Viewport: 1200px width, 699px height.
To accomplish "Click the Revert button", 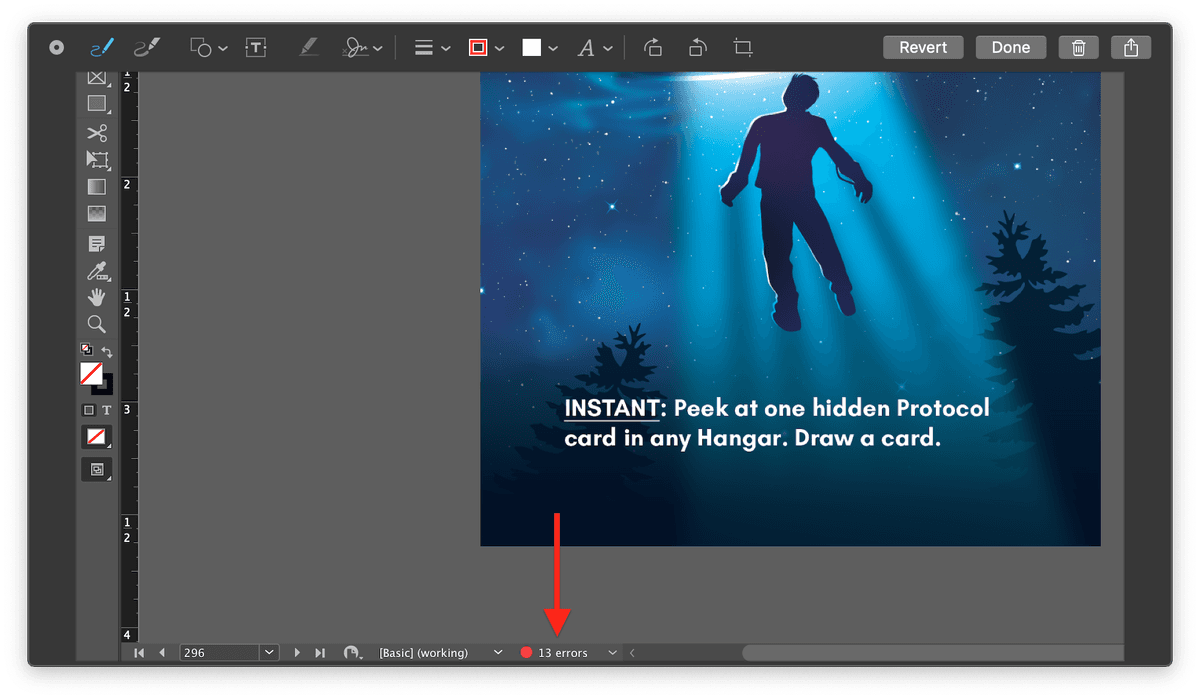I will (923, 47).
